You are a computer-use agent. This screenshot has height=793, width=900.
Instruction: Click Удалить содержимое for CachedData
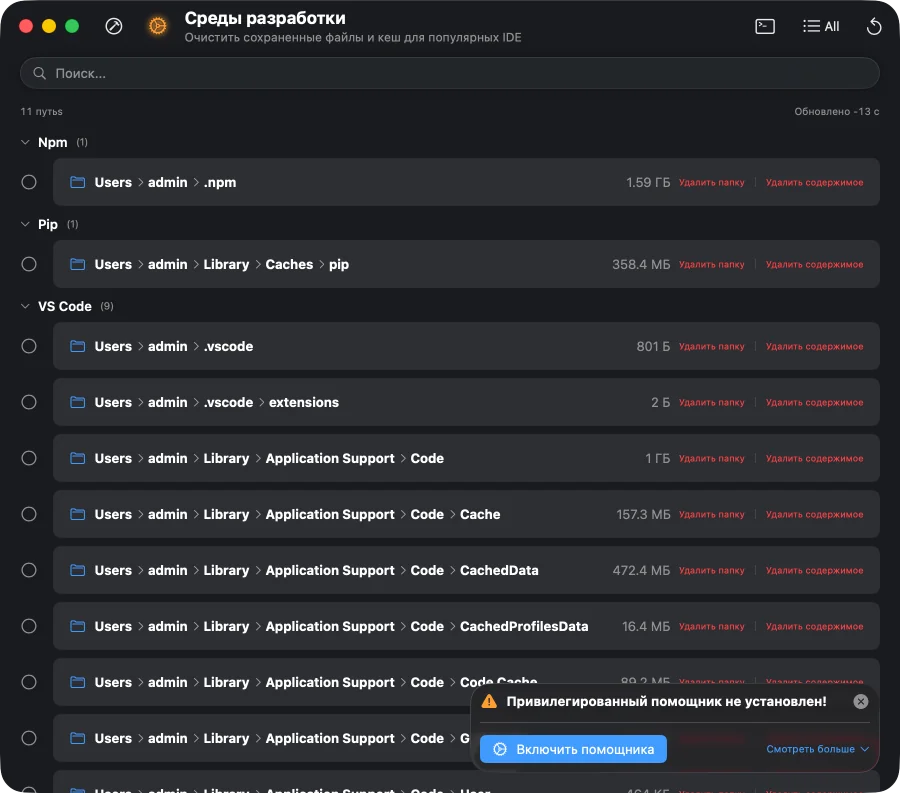pyautogui.click(x=814, y=570)
